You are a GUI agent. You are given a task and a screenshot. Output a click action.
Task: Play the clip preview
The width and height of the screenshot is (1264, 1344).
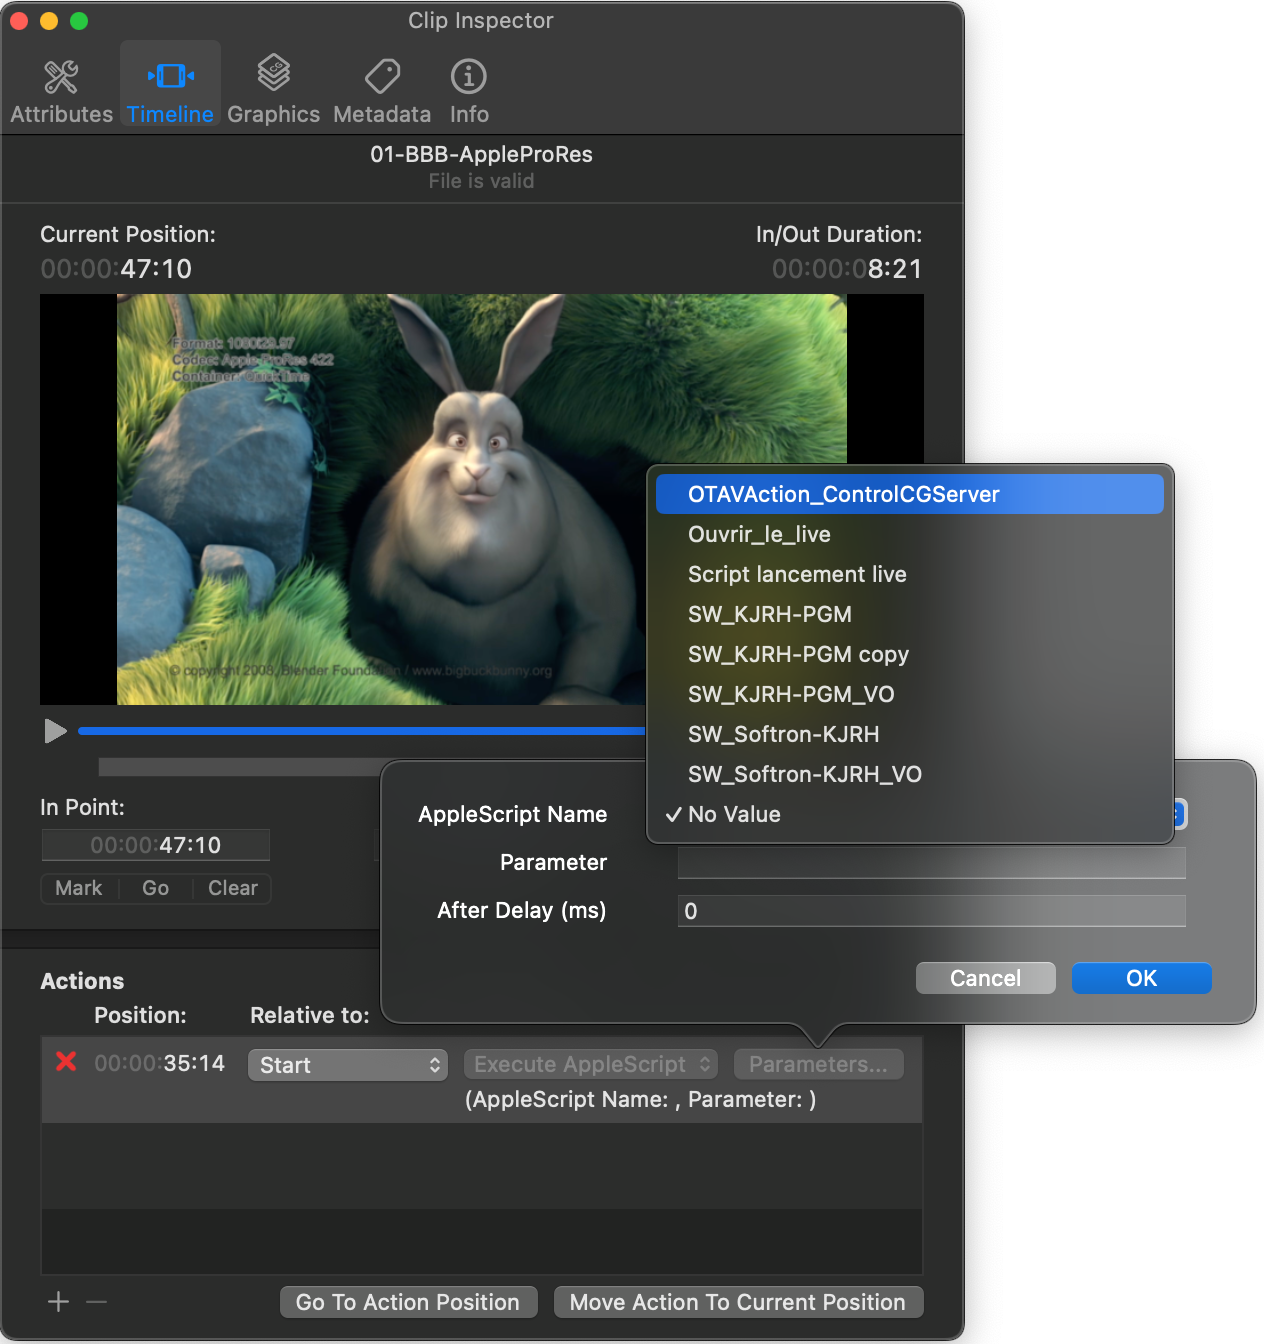(55, 731)
